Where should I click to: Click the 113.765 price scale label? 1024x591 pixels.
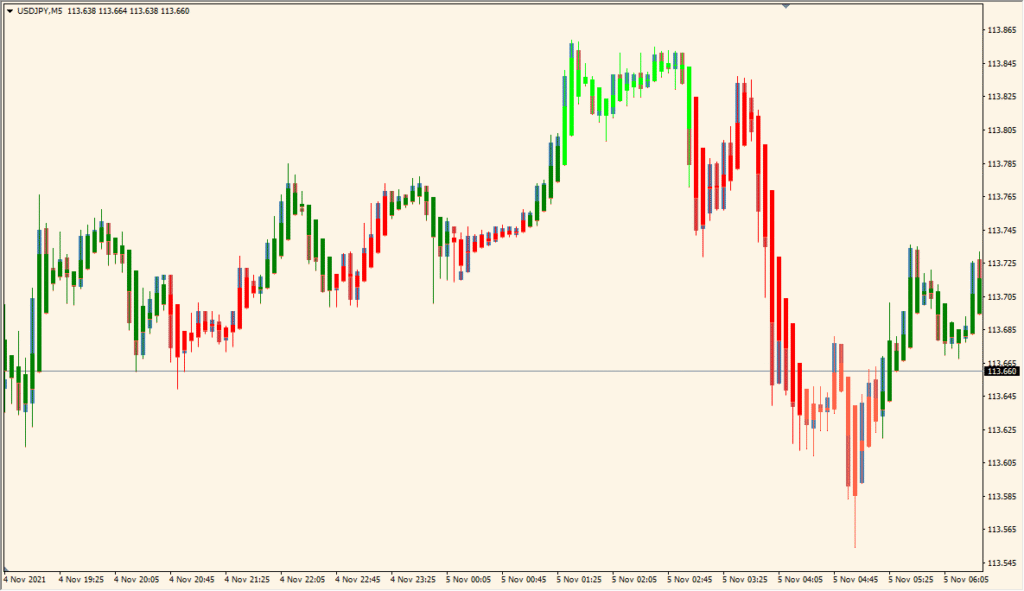click(1002, 197)
